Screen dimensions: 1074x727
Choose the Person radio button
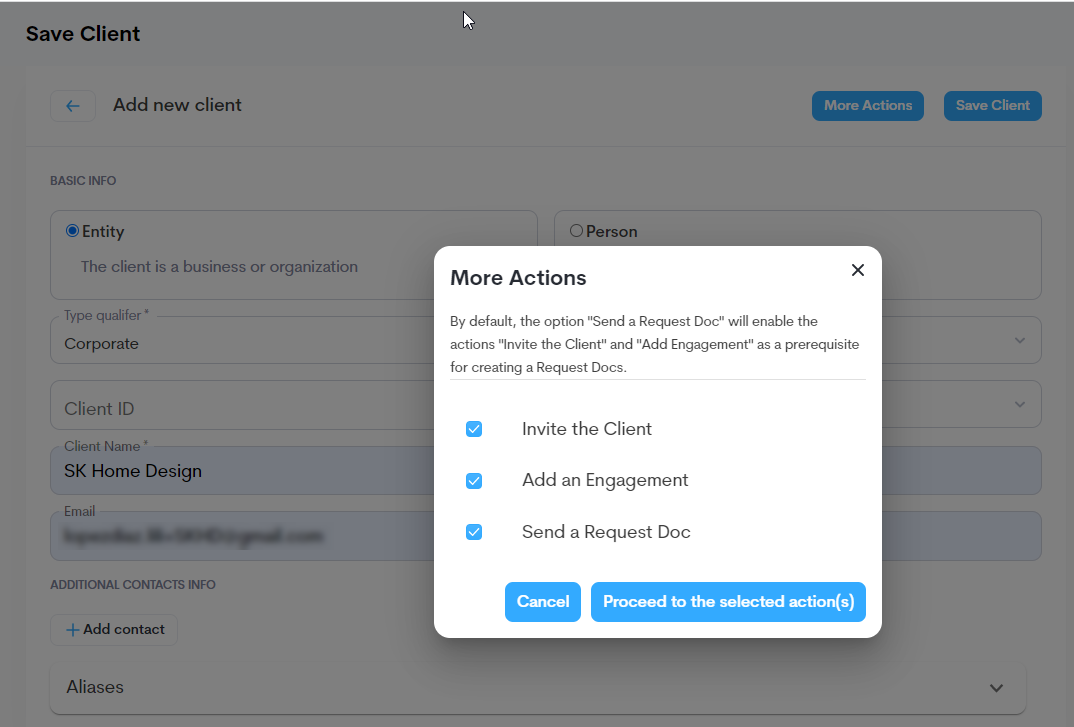pyautogui.click(x=576, y=231)
